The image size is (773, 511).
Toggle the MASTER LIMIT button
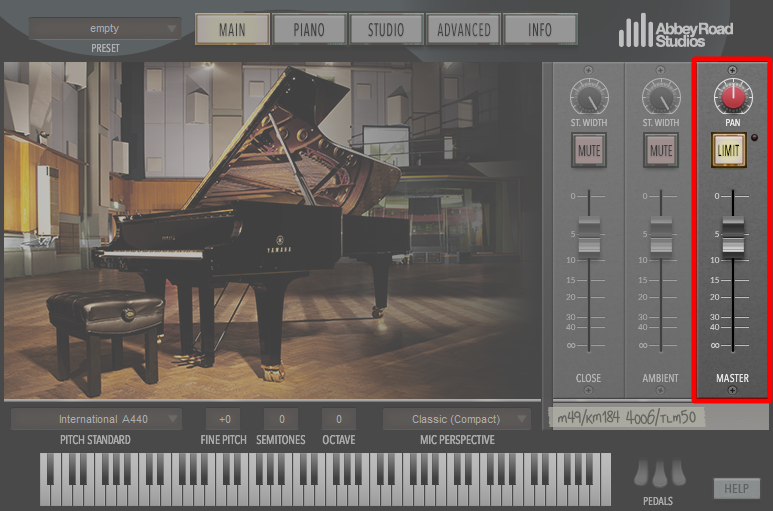728,150
